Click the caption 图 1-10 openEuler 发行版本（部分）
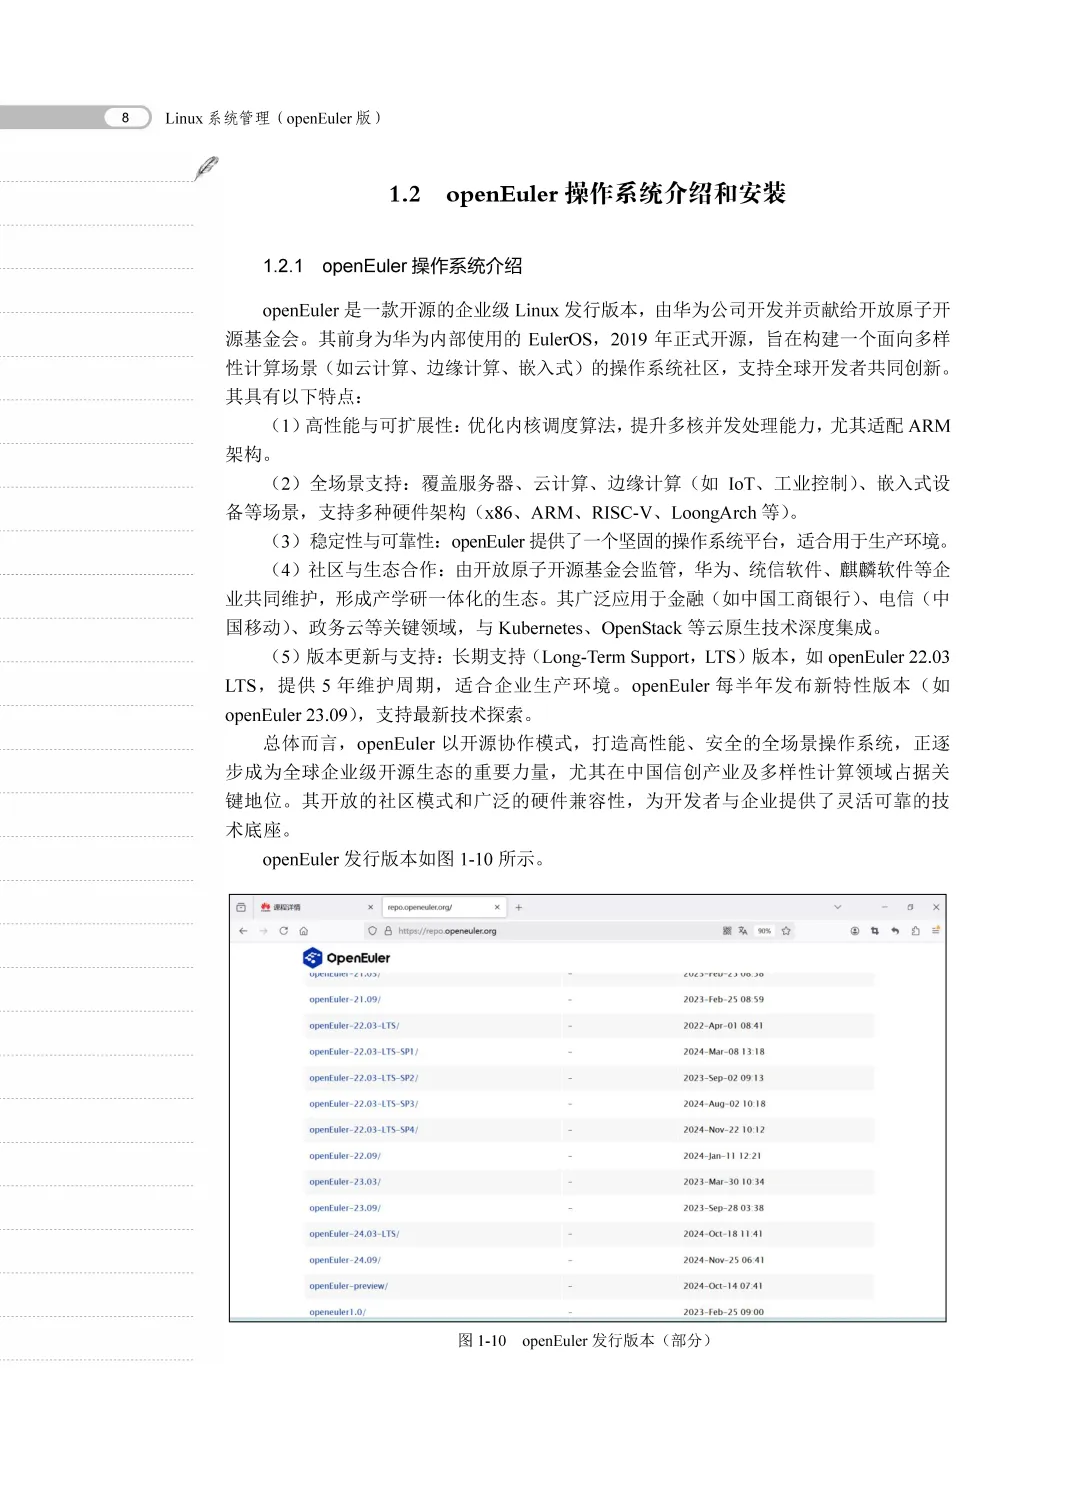 tap(585, 1340)
